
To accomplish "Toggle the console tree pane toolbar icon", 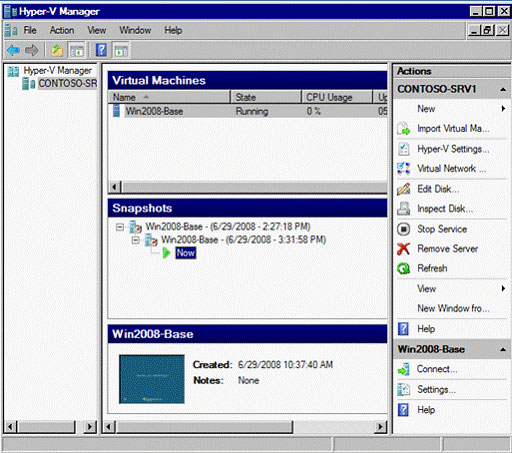I will coord(77,51).
